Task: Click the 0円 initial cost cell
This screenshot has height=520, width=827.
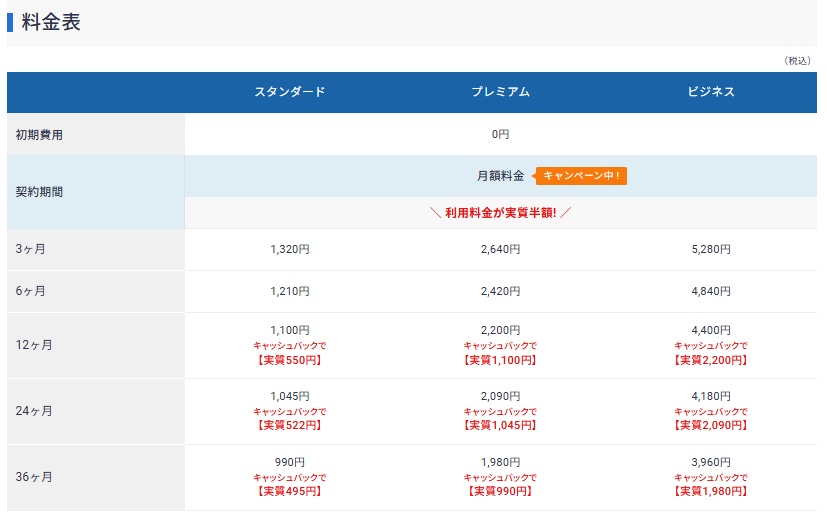Action: click(500, 134)
